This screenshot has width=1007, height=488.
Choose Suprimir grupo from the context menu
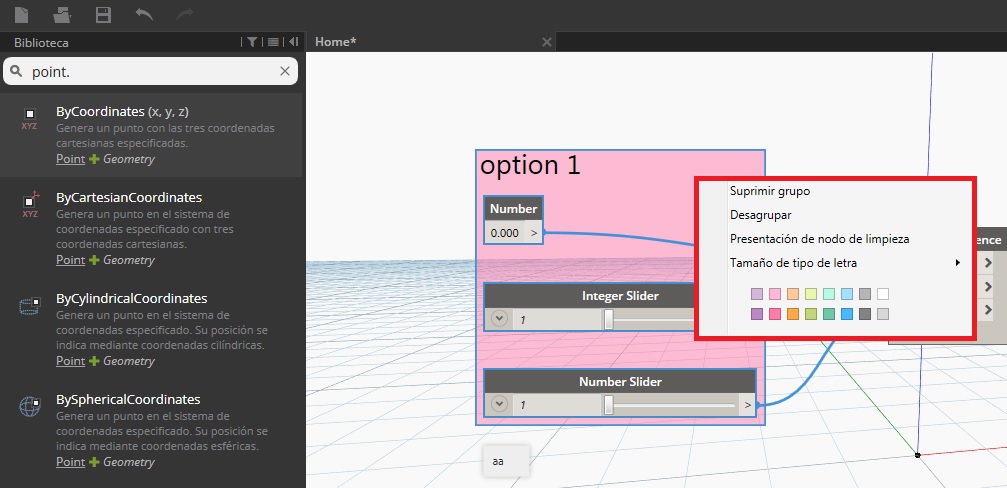point(769,190)
